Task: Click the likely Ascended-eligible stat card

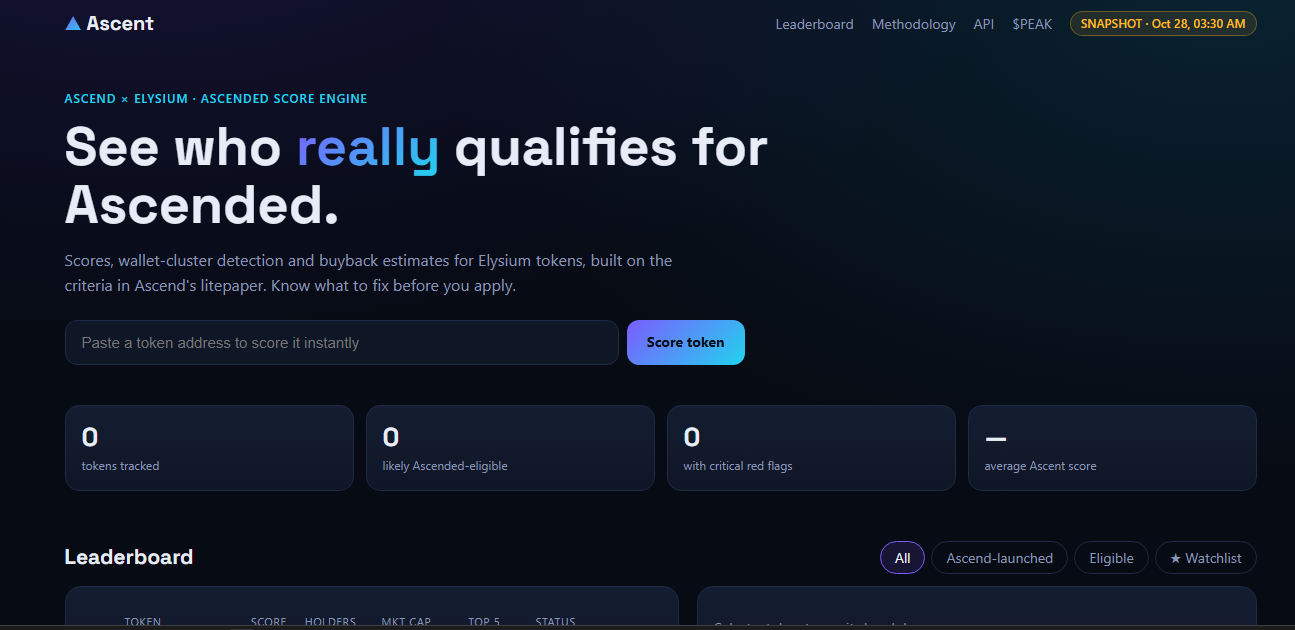Action: [510, 448]
